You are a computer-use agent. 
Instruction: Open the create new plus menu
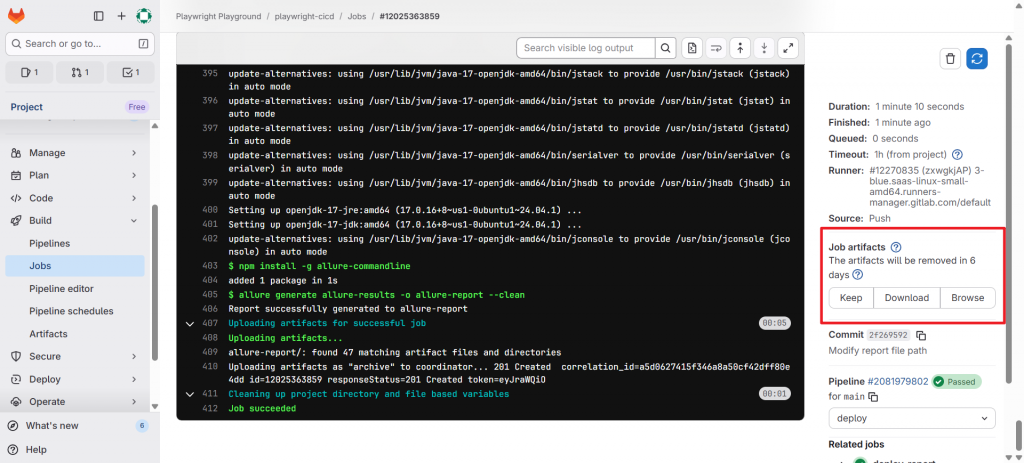[121, 16]
